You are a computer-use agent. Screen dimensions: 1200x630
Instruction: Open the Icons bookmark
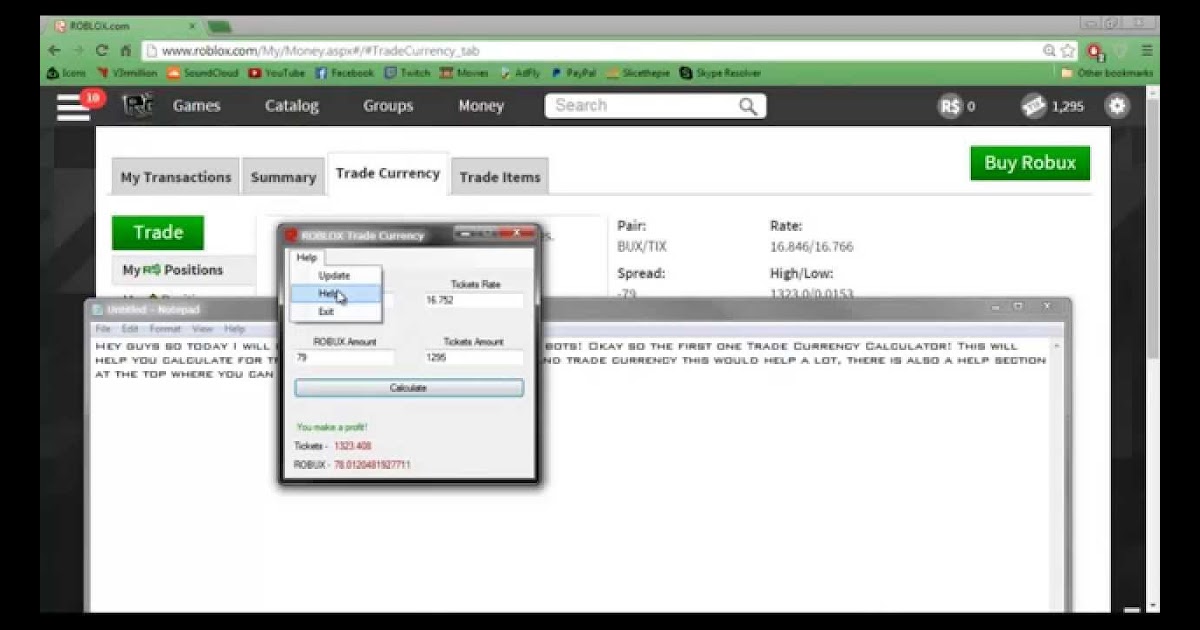[67, 73]
